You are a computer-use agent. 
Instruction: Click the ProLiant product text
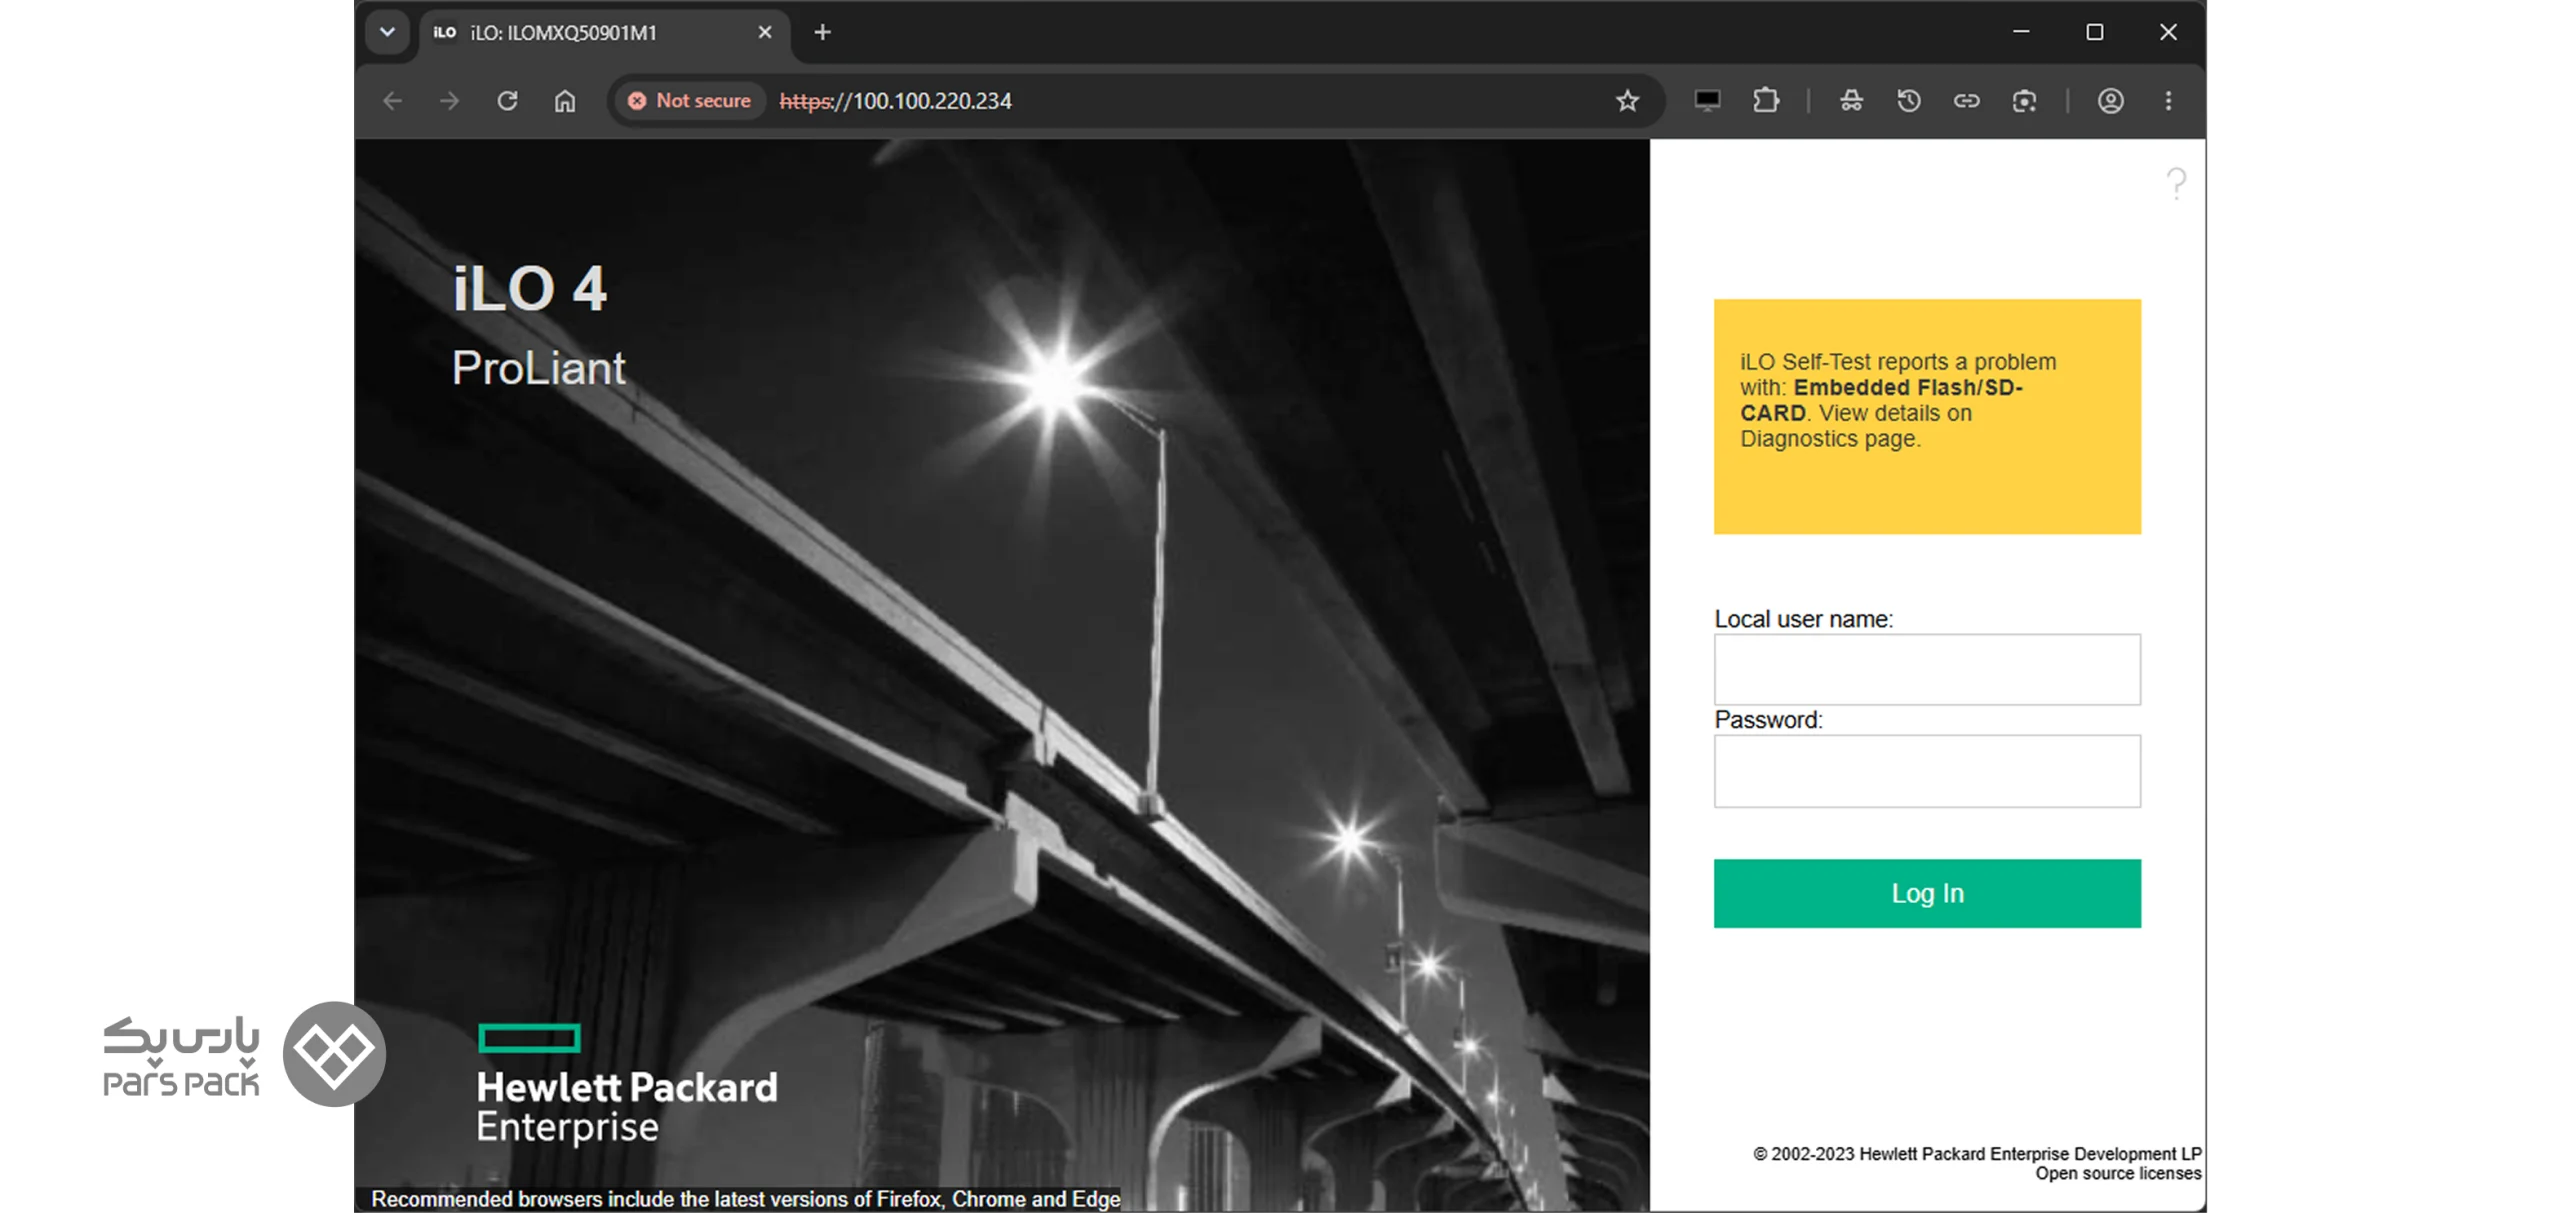point(538,368)
